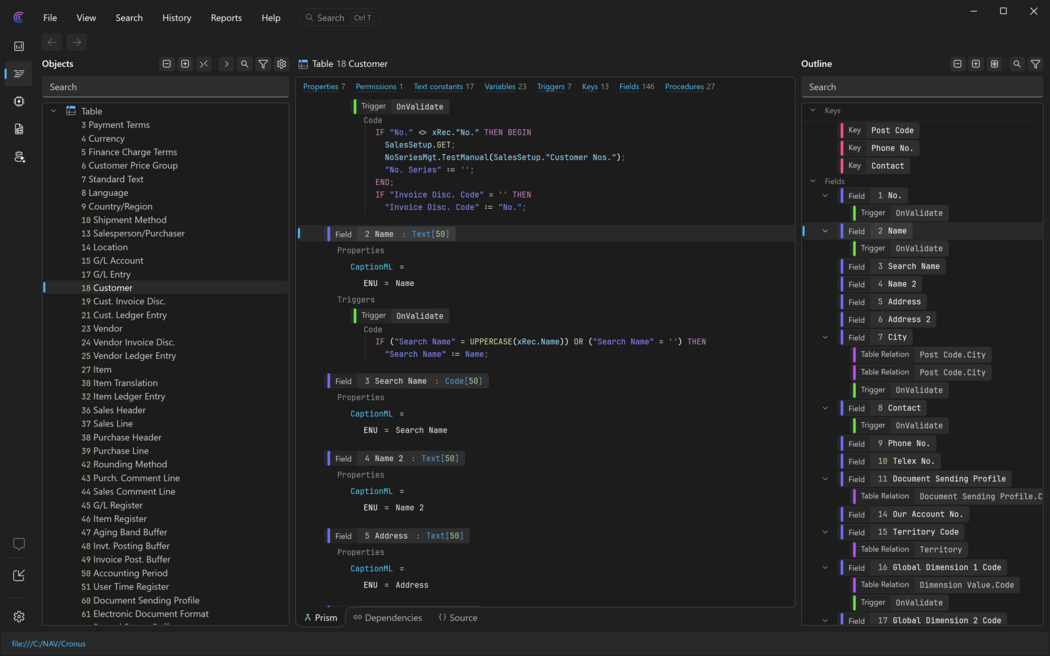
Task: Open the History menu
Action: tap(177, 18)
